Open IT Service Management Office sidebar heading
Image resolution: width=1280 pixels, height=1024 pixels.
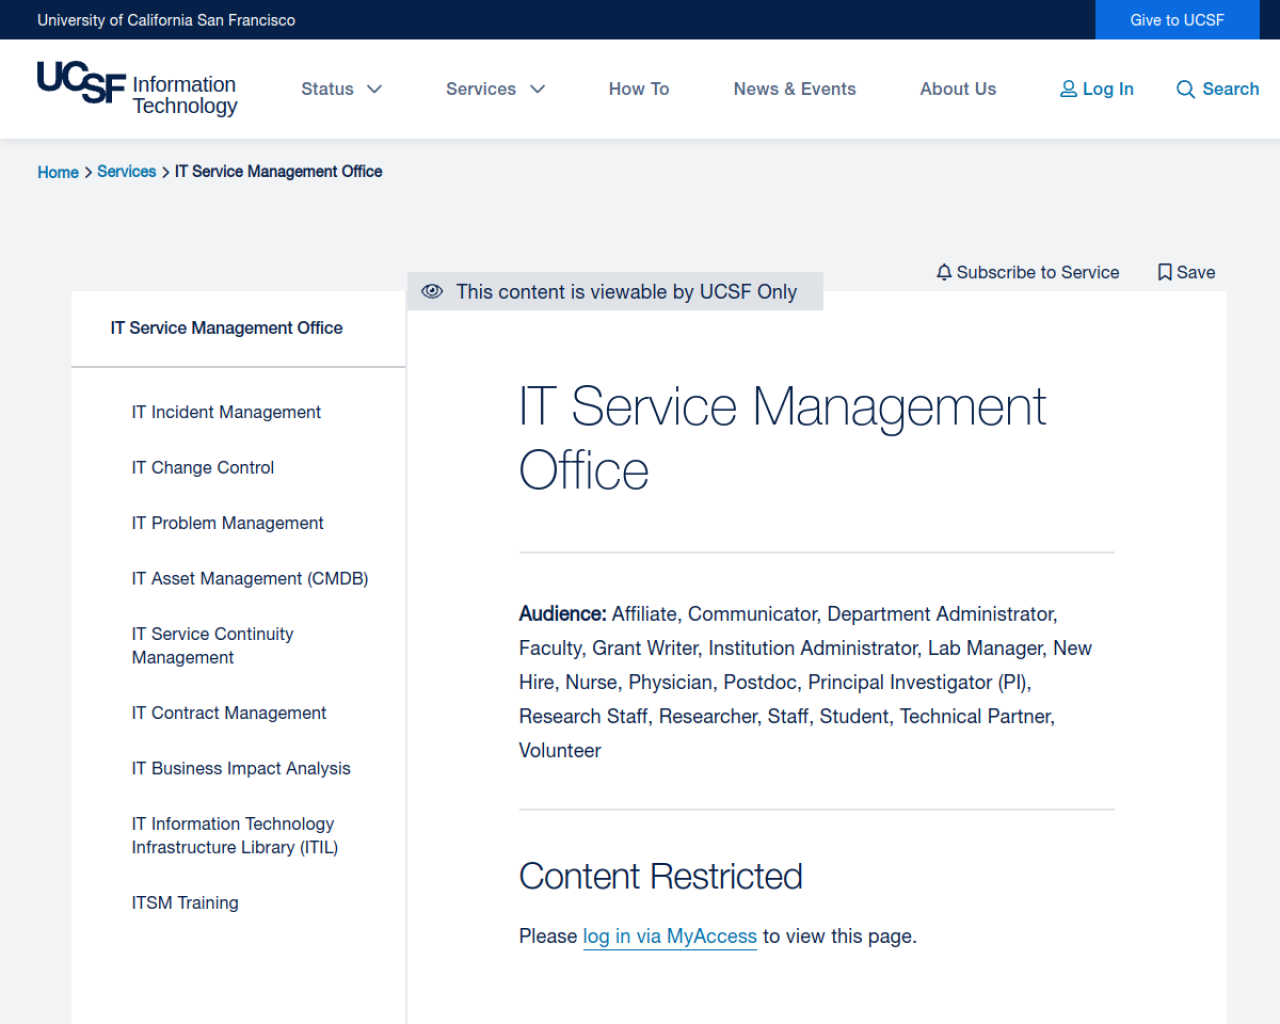[x=226, y=328]
